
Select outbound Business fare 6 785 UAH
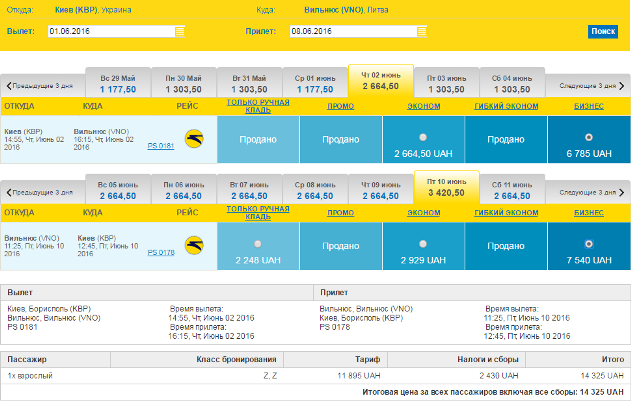point(587,136)
